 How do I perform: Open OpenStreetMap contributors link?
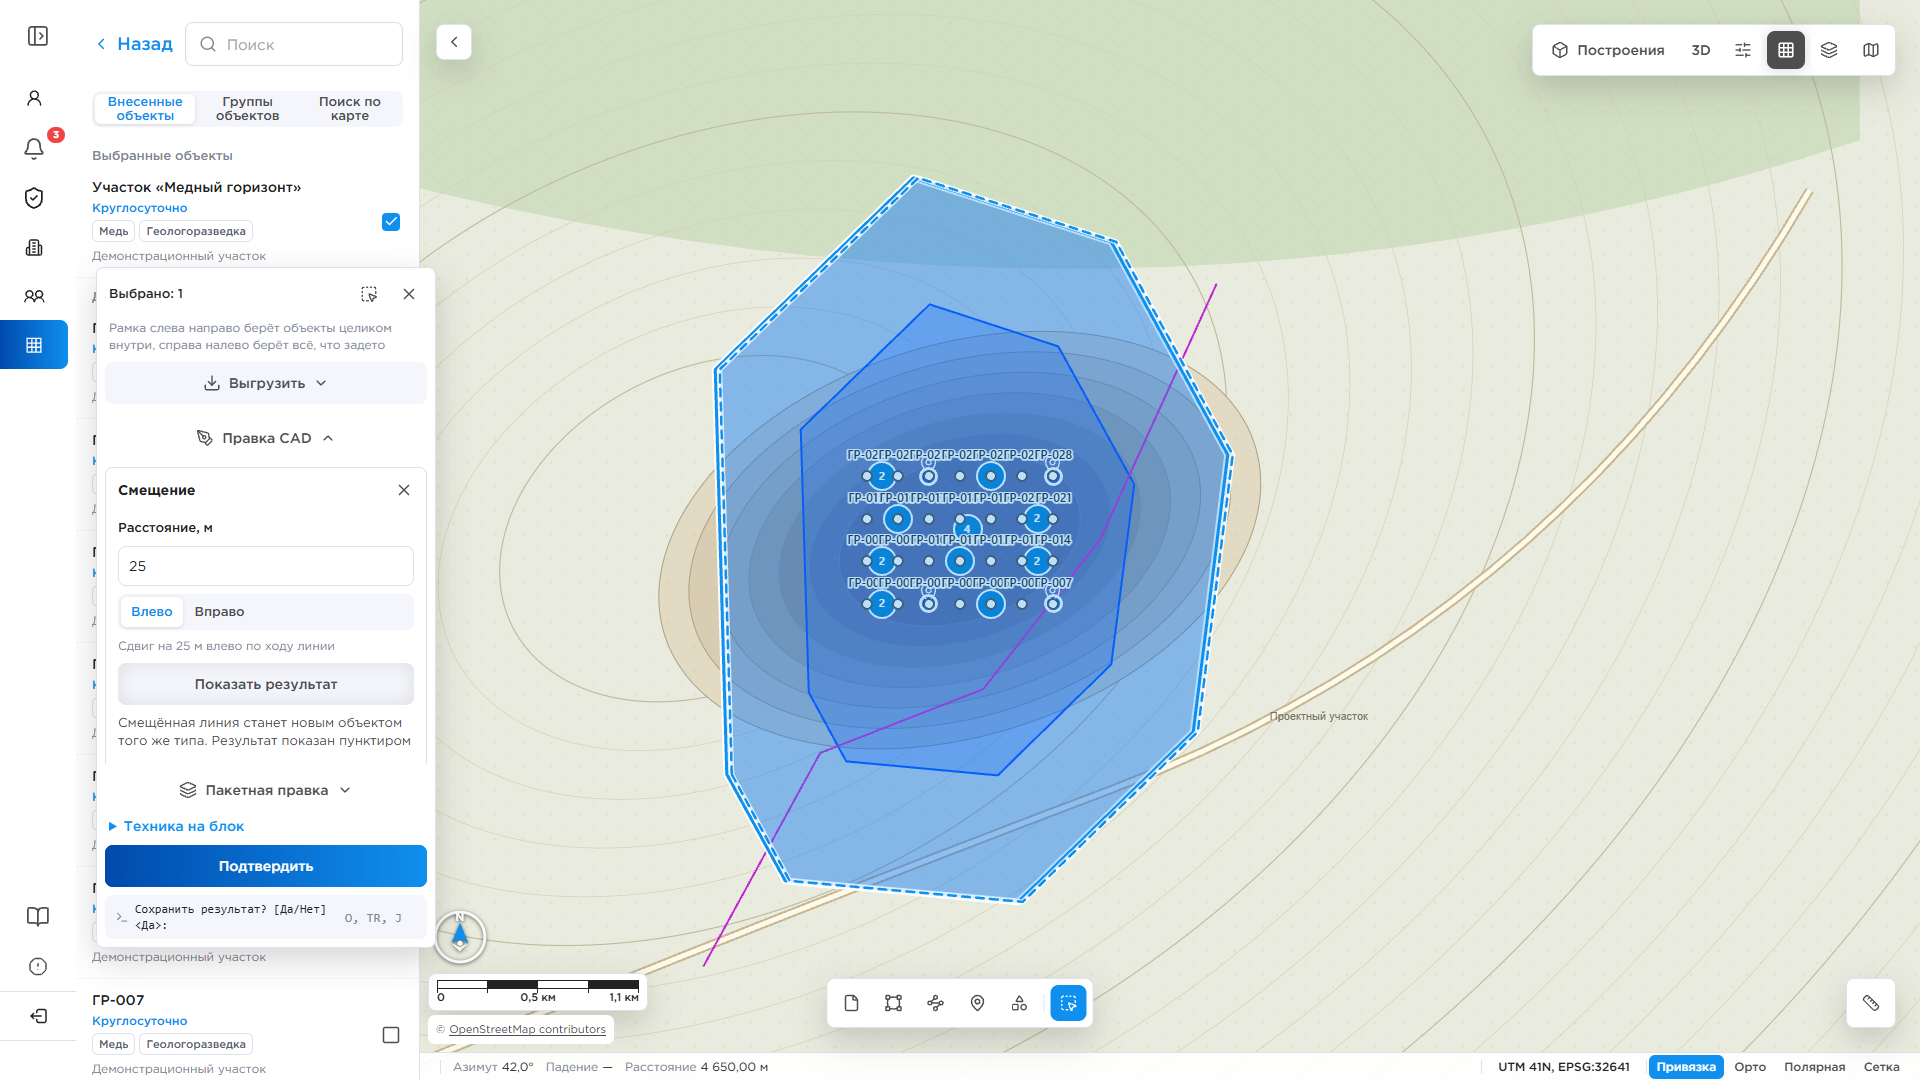(x=527, y=1029)
